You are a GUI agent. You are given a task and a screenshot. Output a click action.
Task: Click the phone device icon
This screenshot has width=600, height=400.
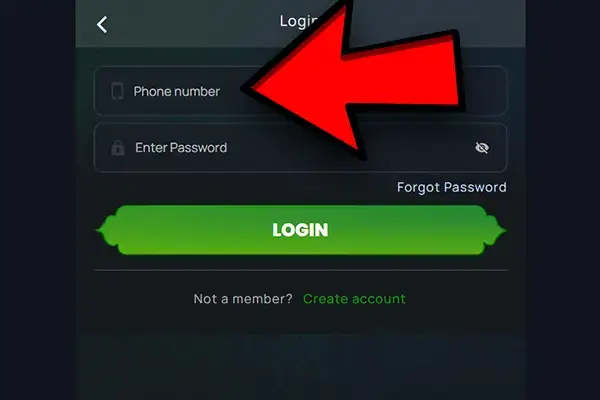tap(117, 91)
